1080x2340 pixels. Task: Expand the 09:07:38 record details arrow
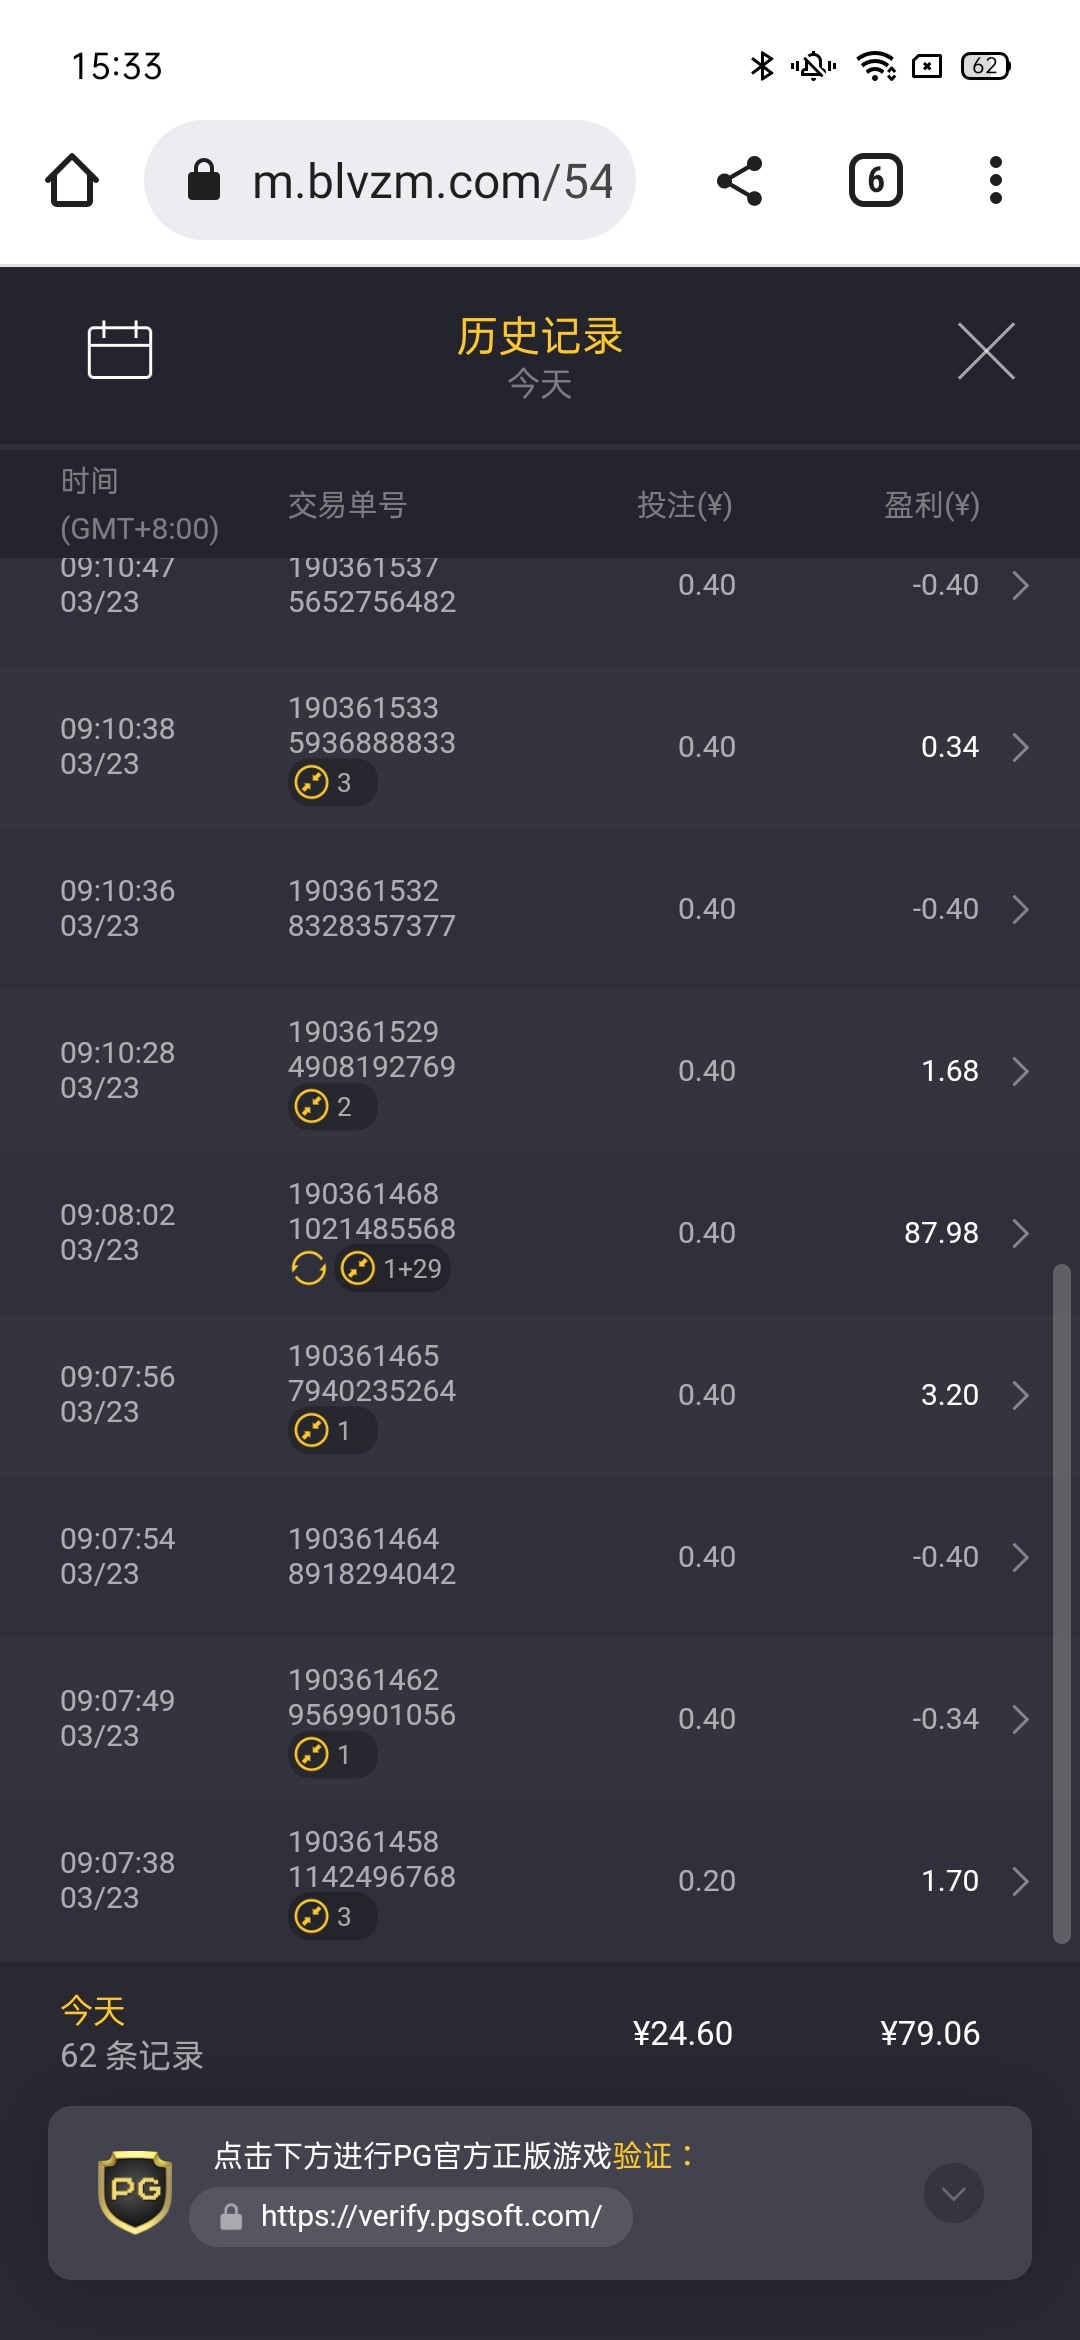[1020, 1881]
